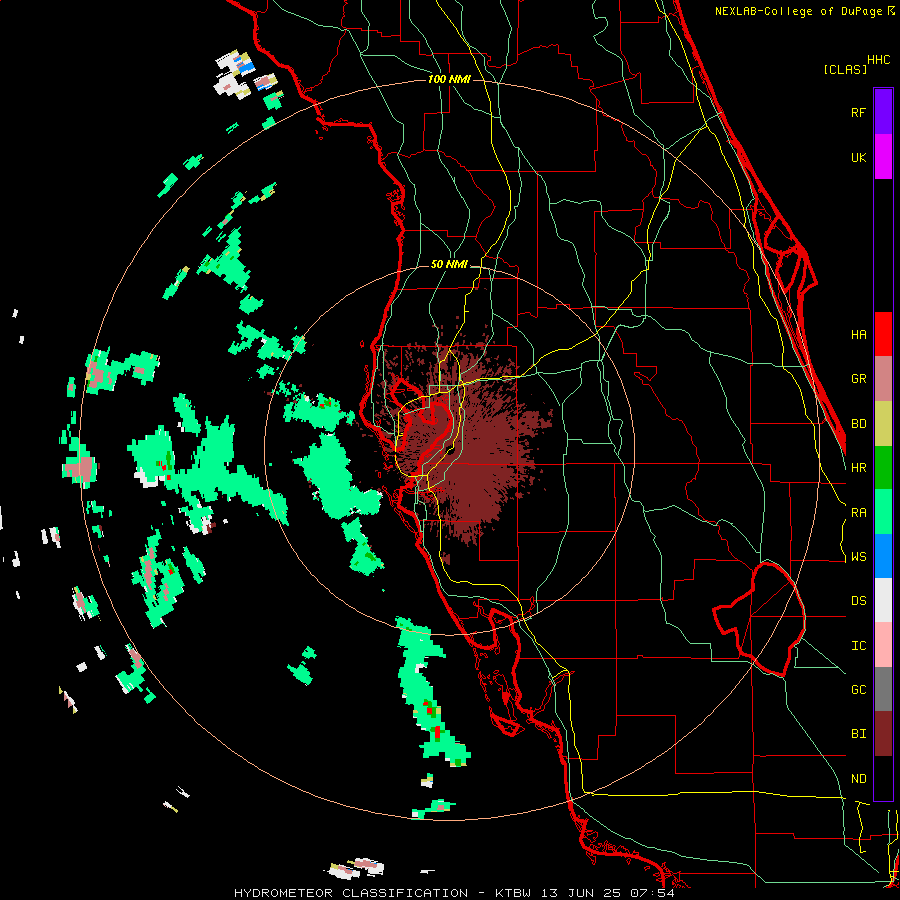Click the WS blue legend swatch

[x=883, y=556]
